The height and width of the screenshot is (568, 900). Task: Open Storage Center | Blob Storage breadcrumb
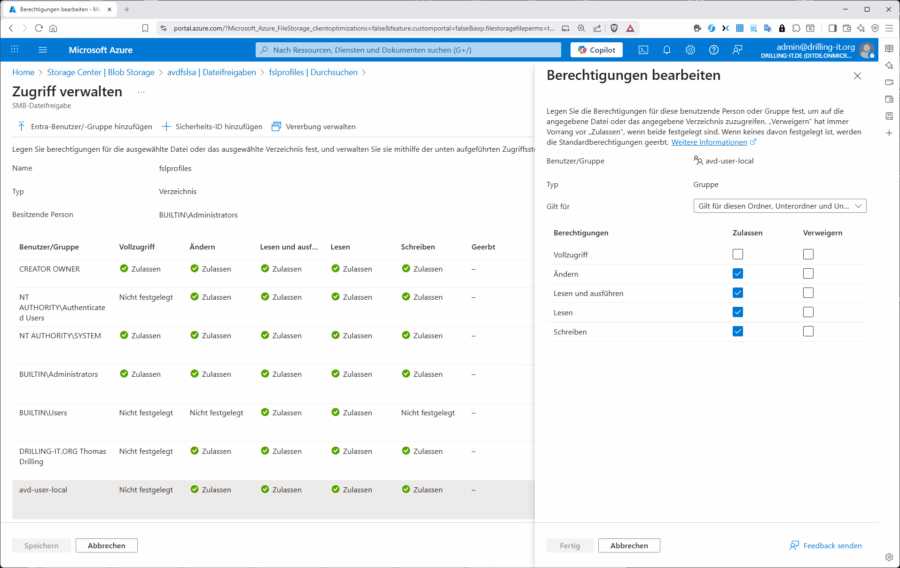pos(100,72)
